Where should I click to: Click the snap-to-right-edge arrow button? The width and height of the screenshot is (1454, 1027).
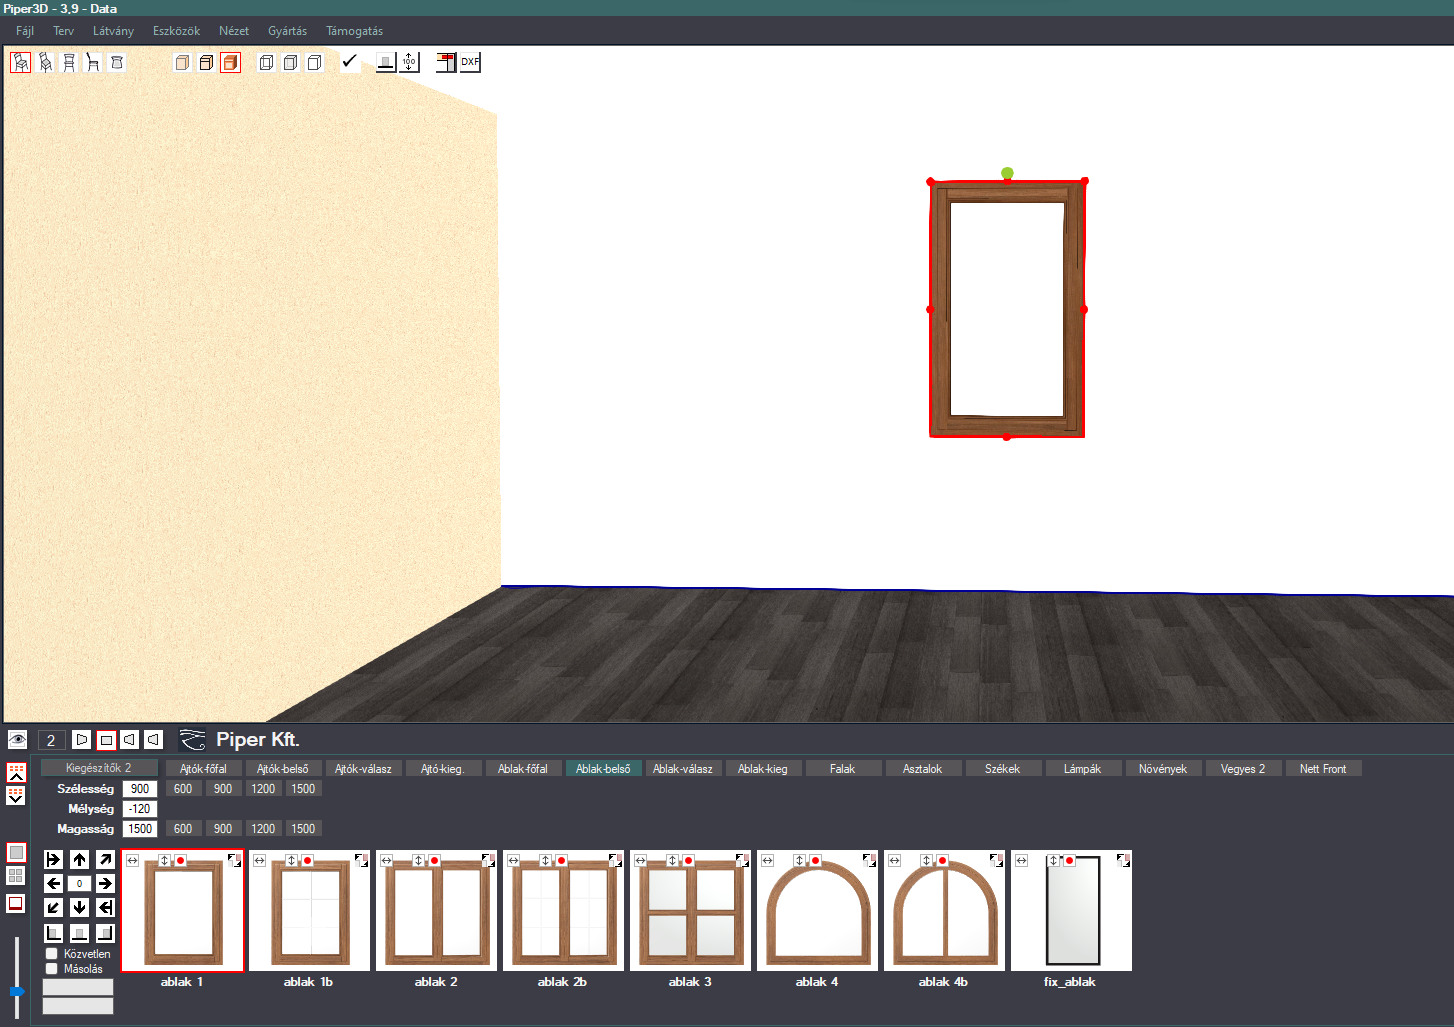[x=105, y=907]
